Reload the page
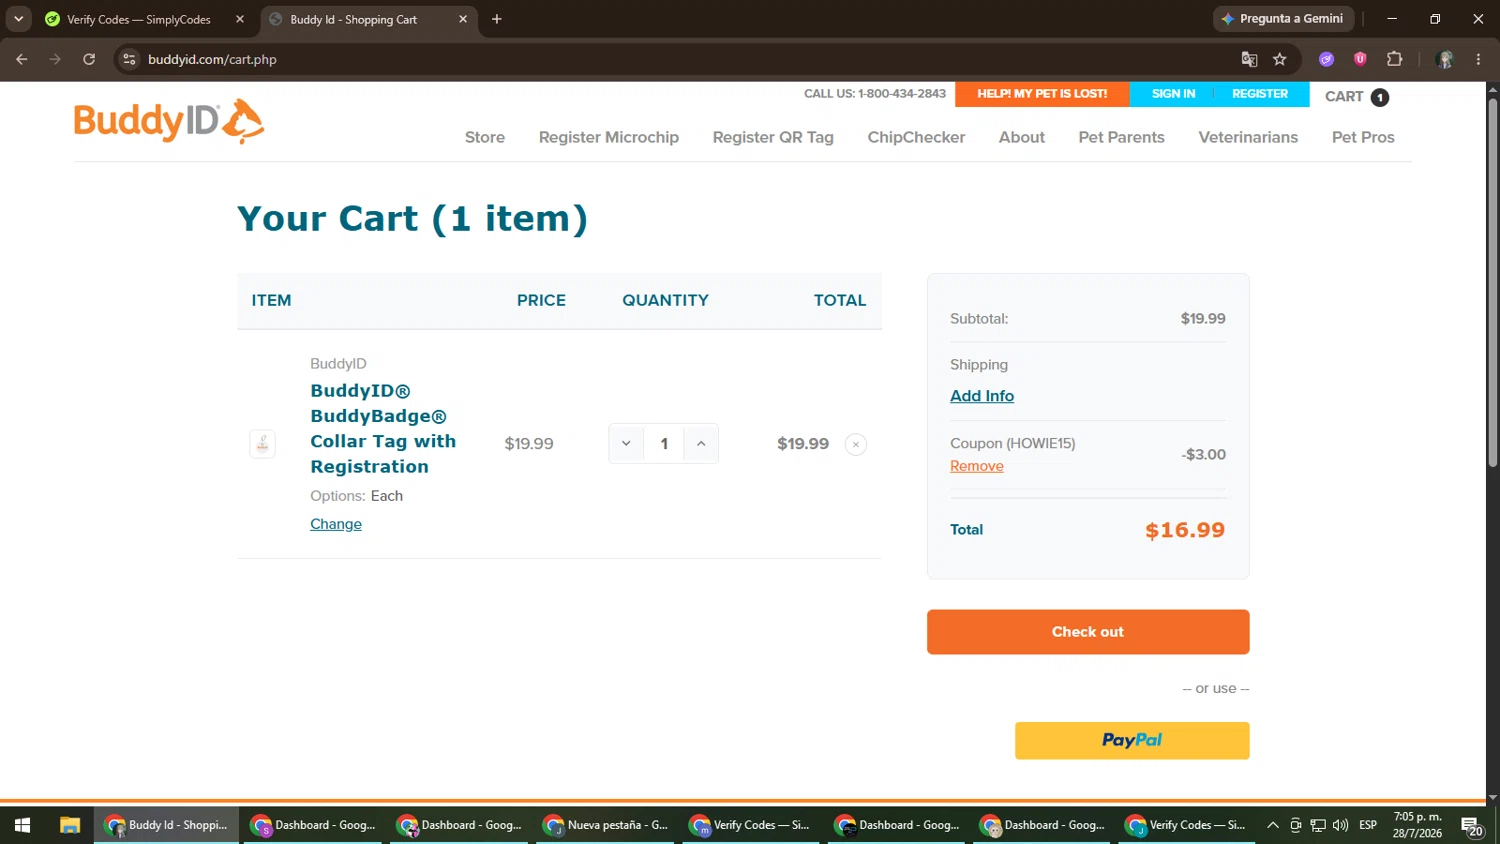This screenshot has width=1500, height=844. pos(89,59)
